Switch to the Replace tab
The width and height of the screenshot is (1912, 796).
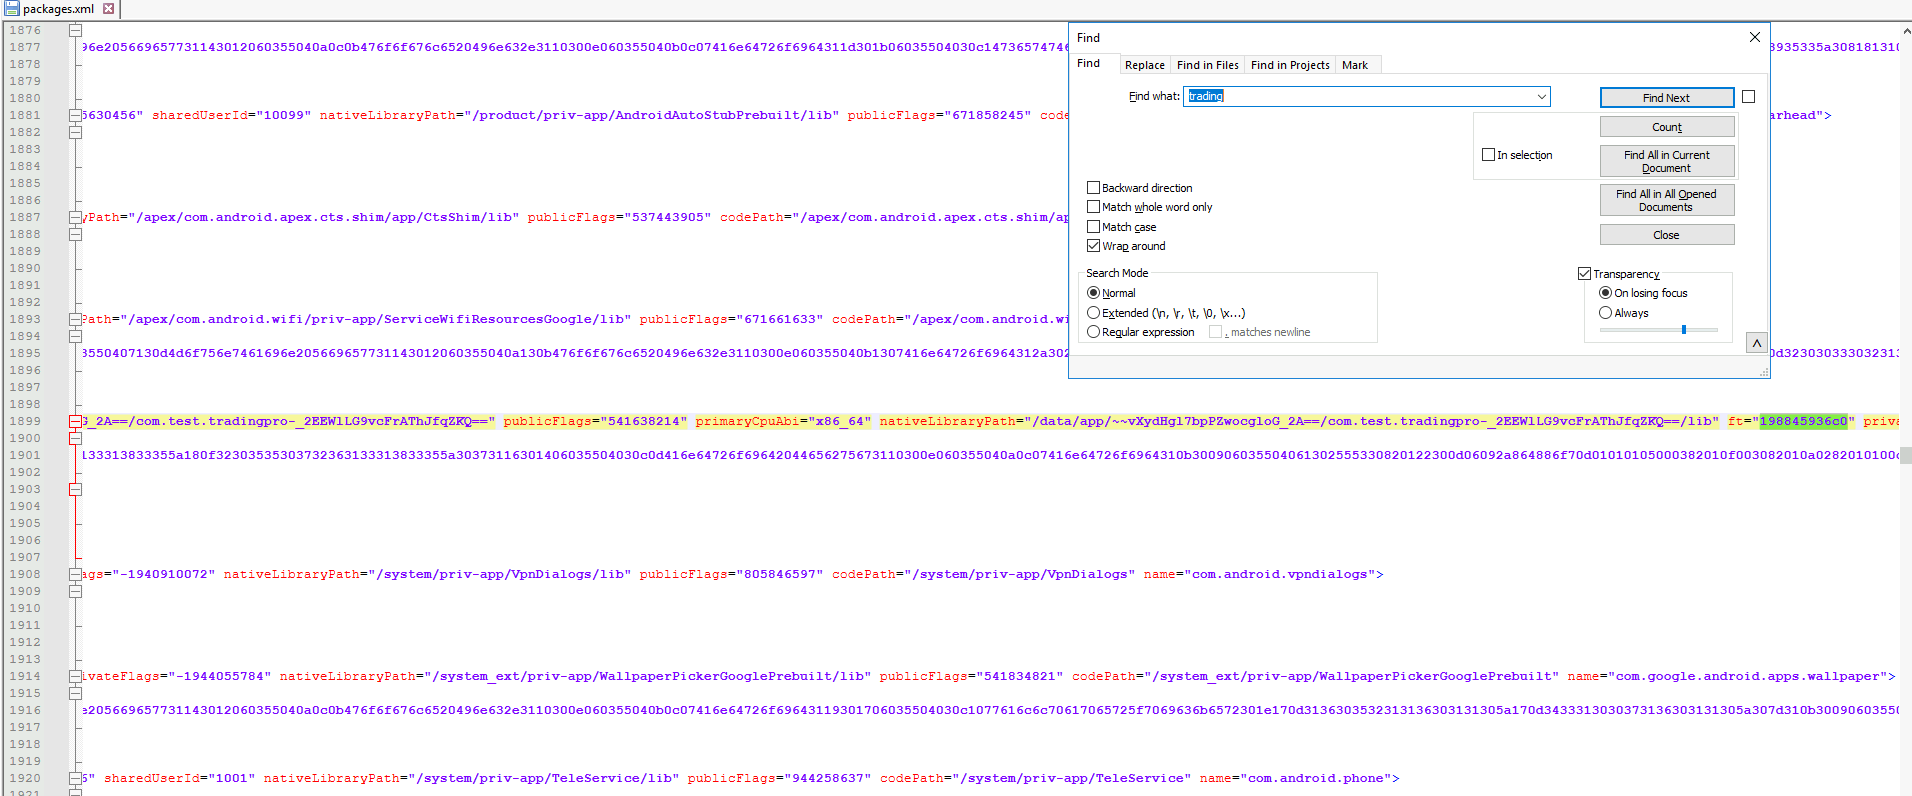pos(1144,65)
